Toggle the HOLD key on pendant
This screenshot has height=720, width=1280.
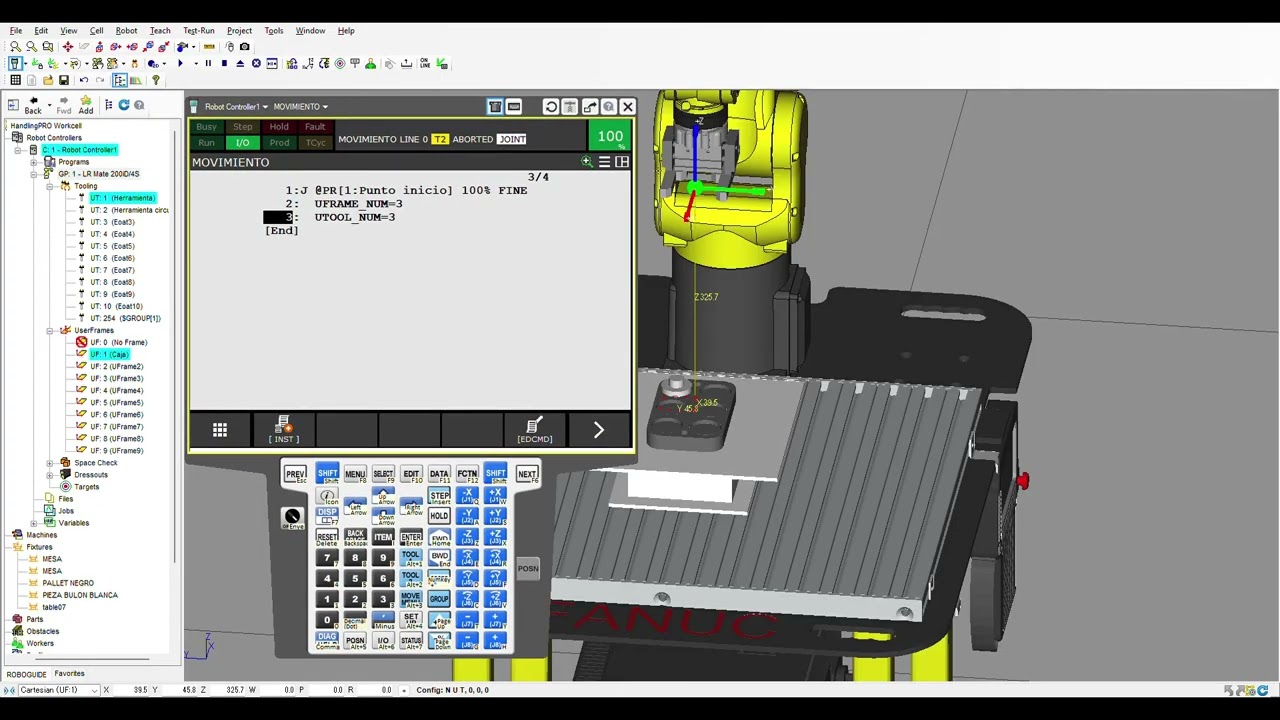tap(439, 516)
